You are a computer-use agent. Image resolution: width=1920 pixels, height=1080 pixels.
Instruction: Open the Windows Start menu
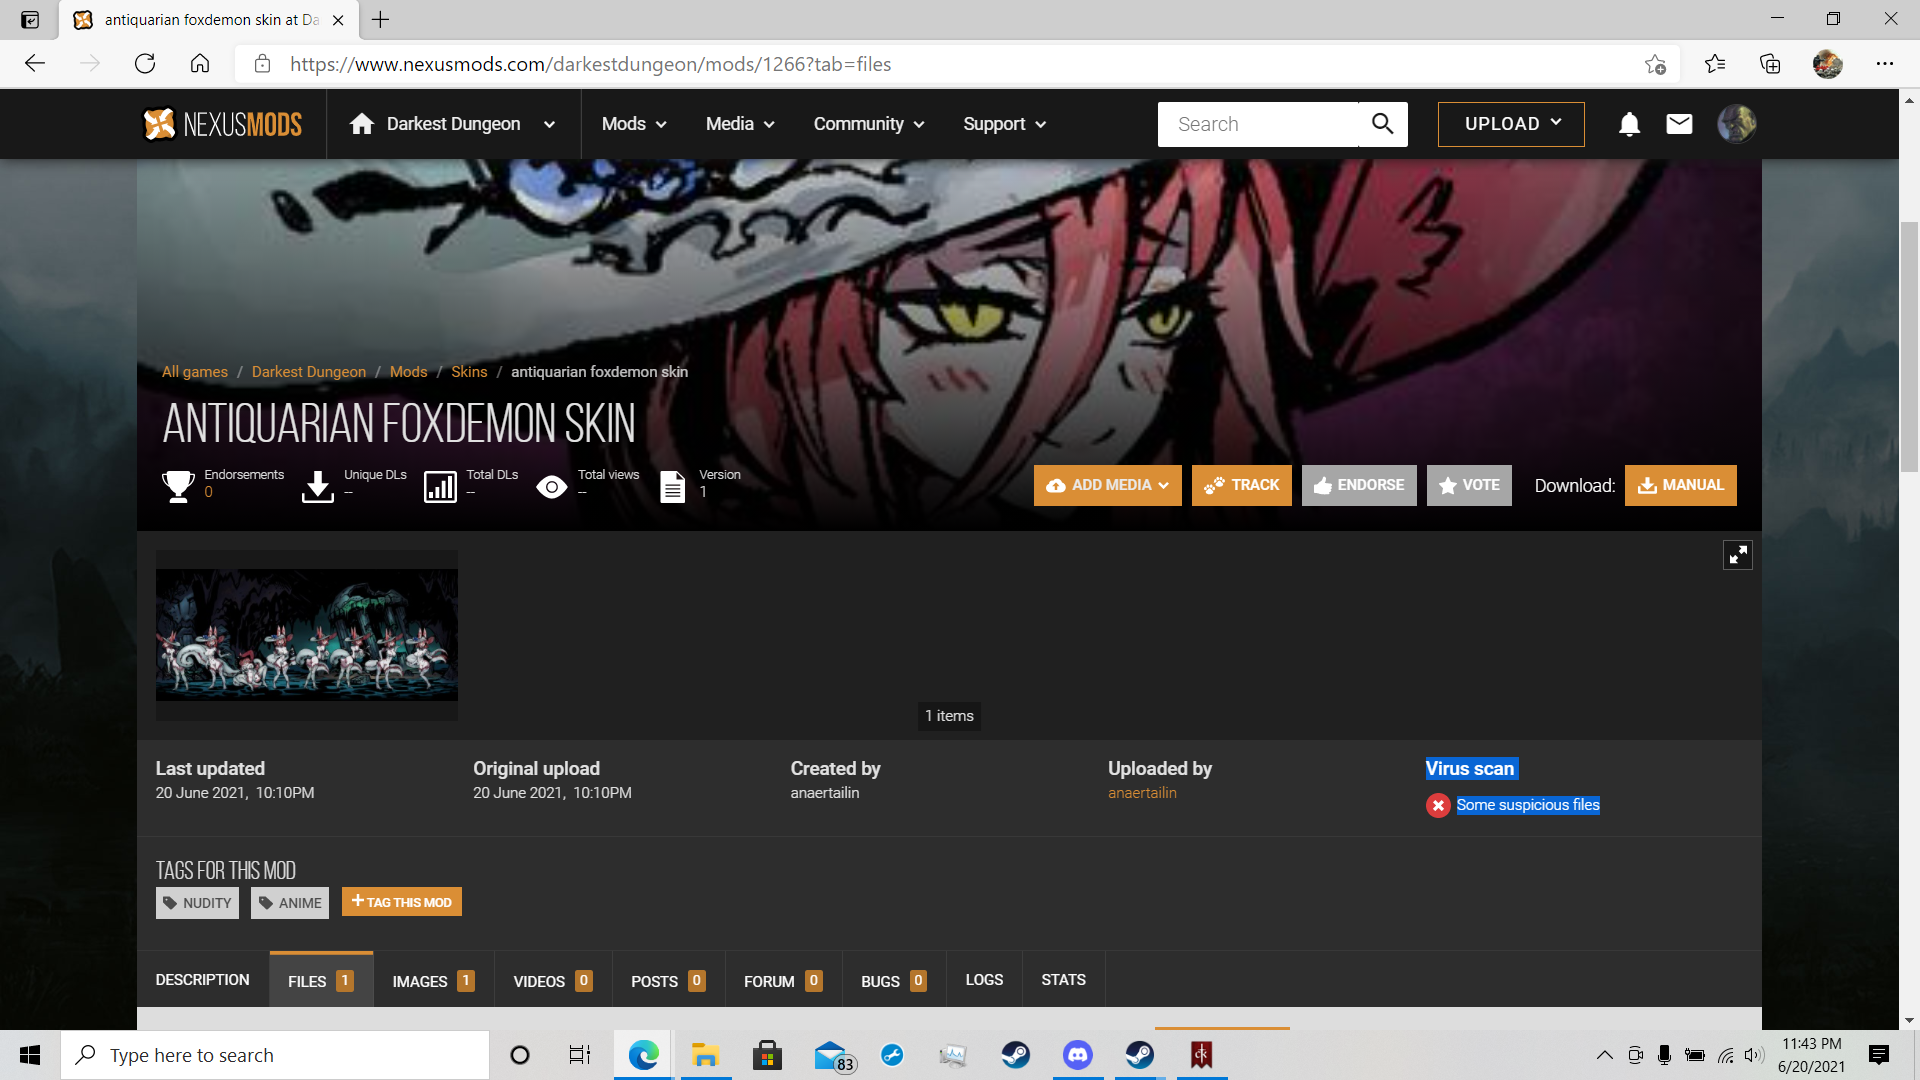tap(30, 1055)
